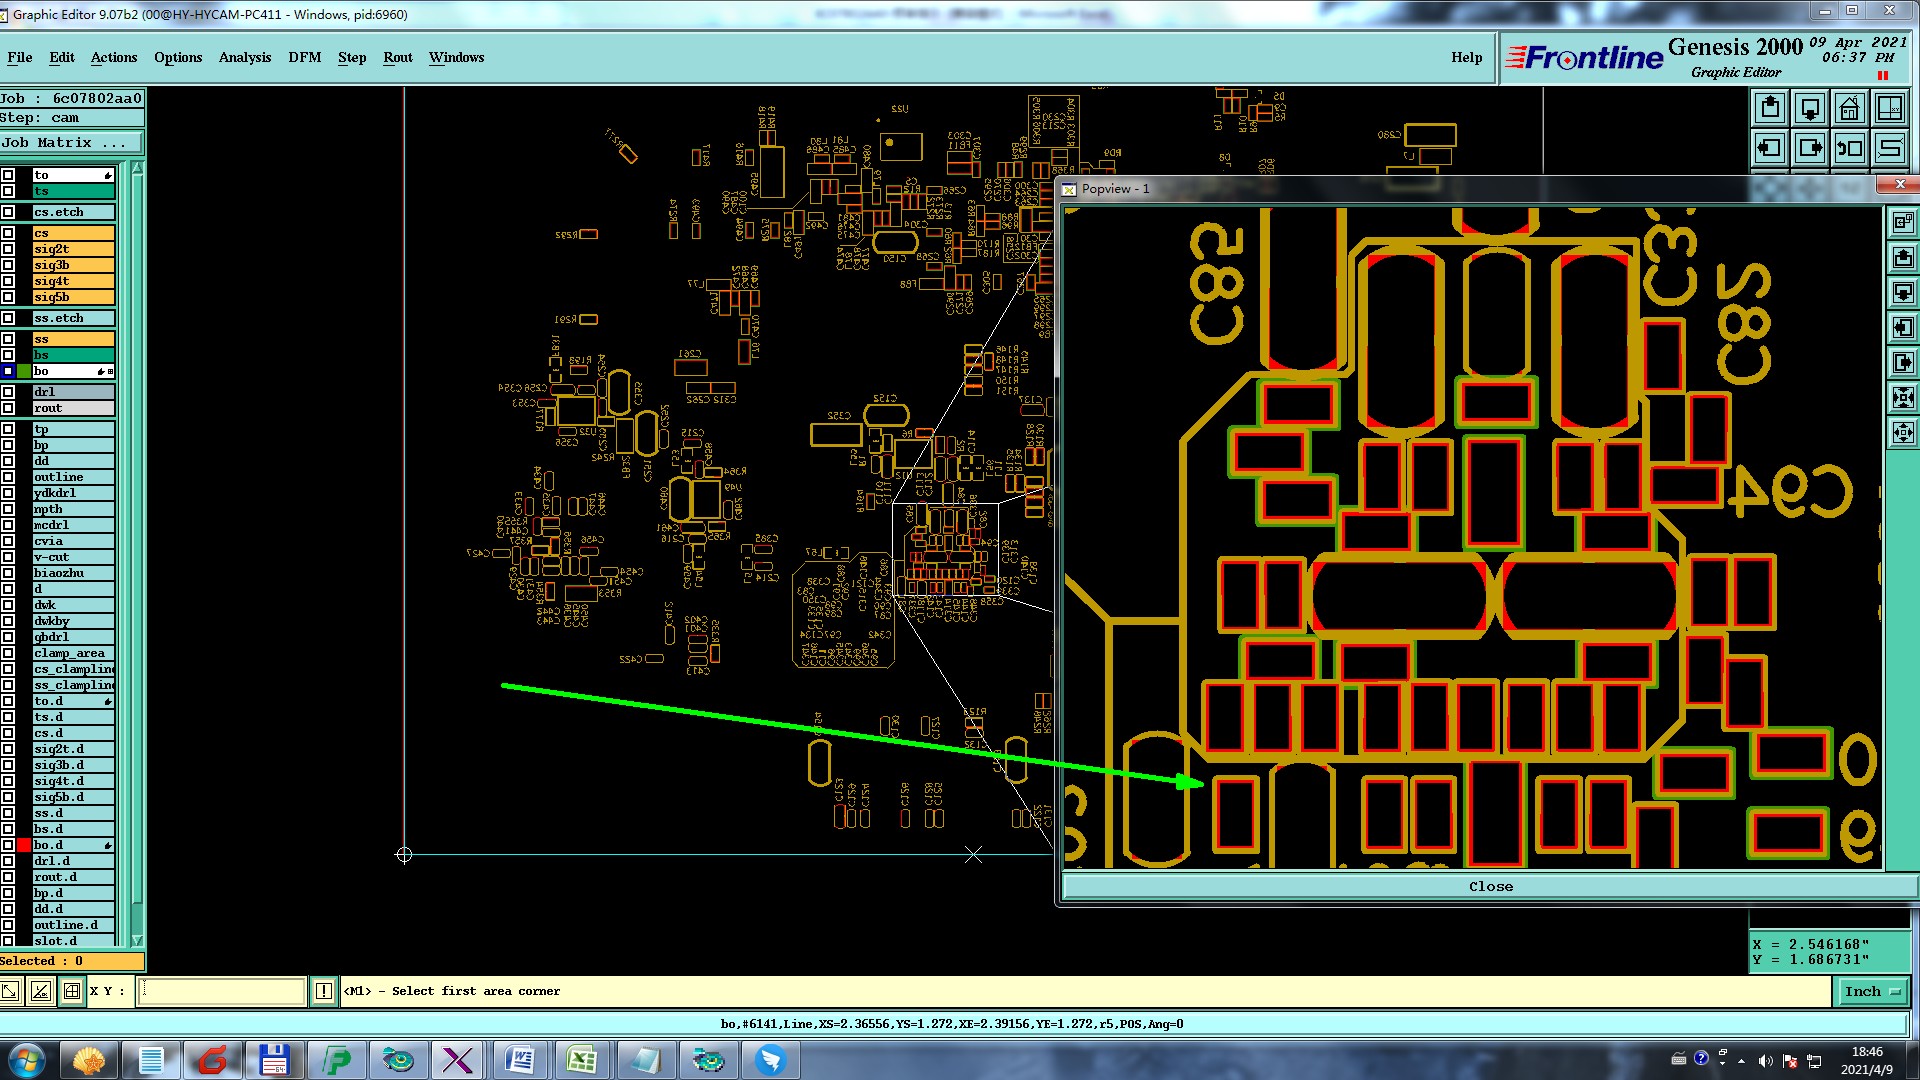Click the S-shaped snap icon
This screenshot has height=1080, width=1920.
1889,148
